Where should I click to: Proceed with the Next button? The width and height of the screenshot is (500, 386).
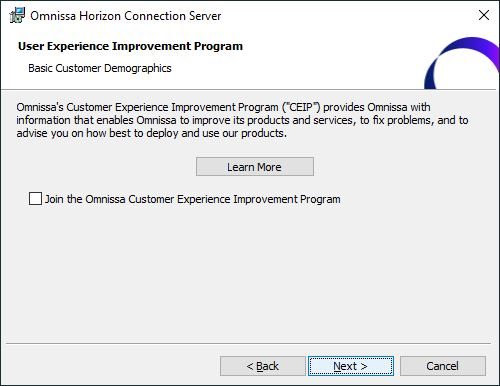coord(351,366)
